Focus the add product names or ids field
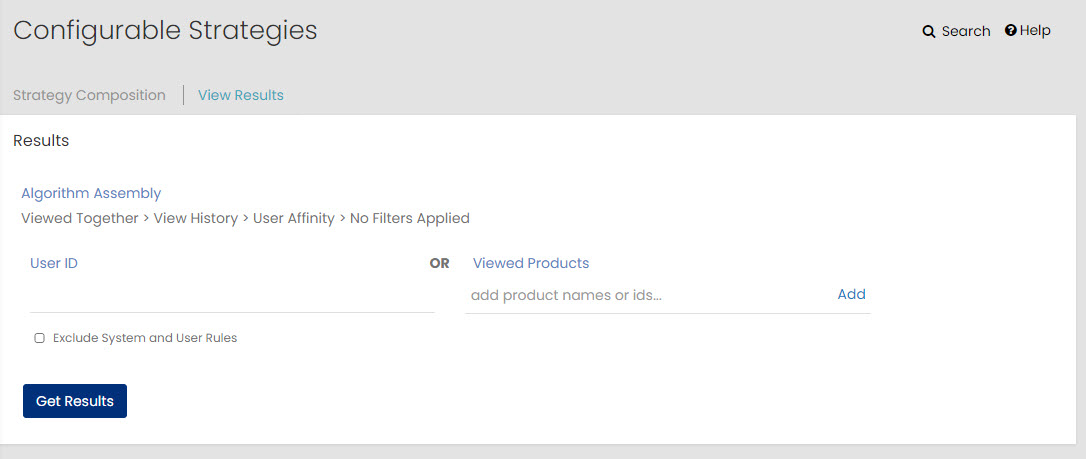1086x459 pixels. (648, 296)
